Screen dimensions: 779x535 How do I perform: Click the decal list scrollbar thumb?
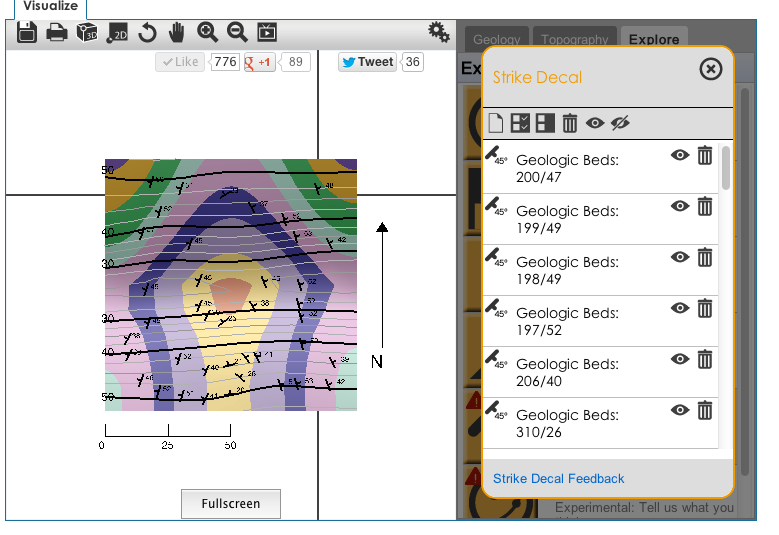click(x=725, y=167)
